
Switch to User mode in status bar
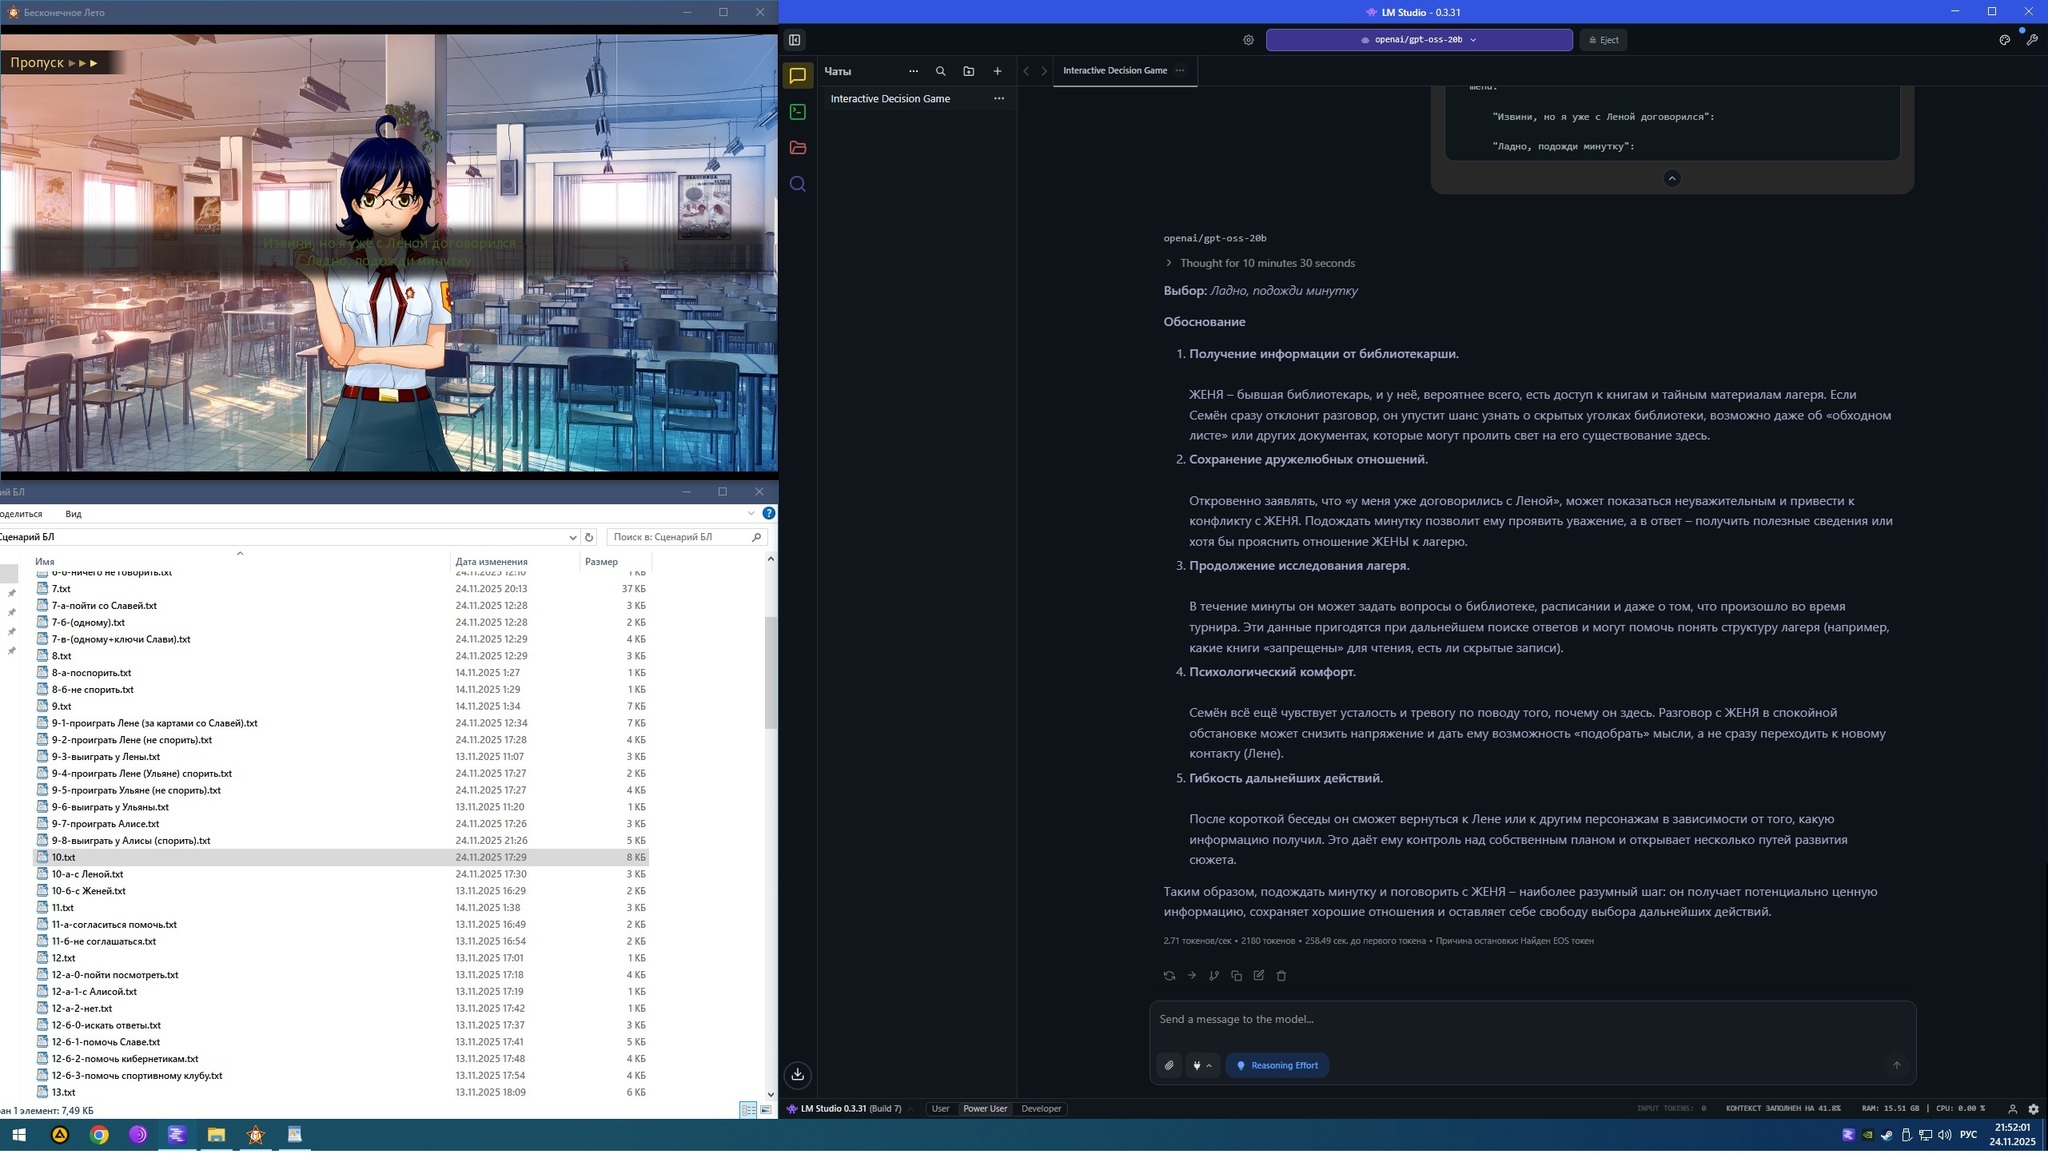pos(940,1108)
